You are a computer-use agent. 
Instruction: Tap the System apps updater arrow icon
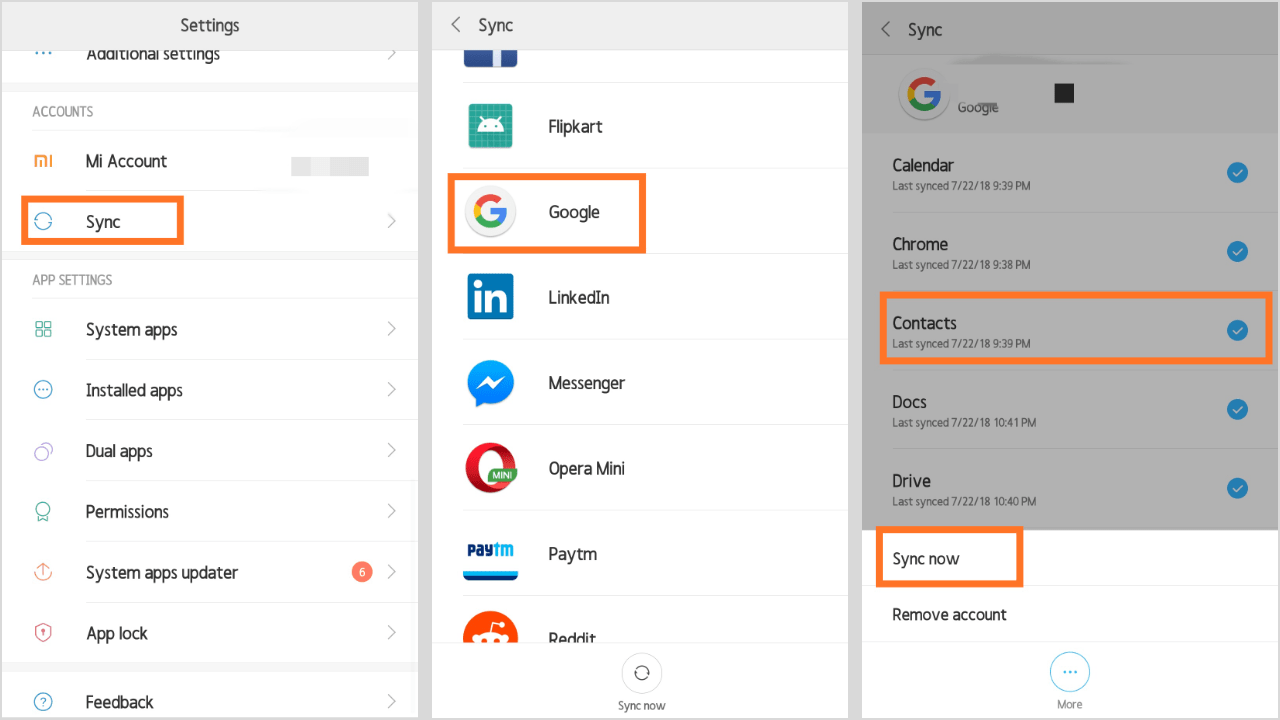tap(43, 572)
